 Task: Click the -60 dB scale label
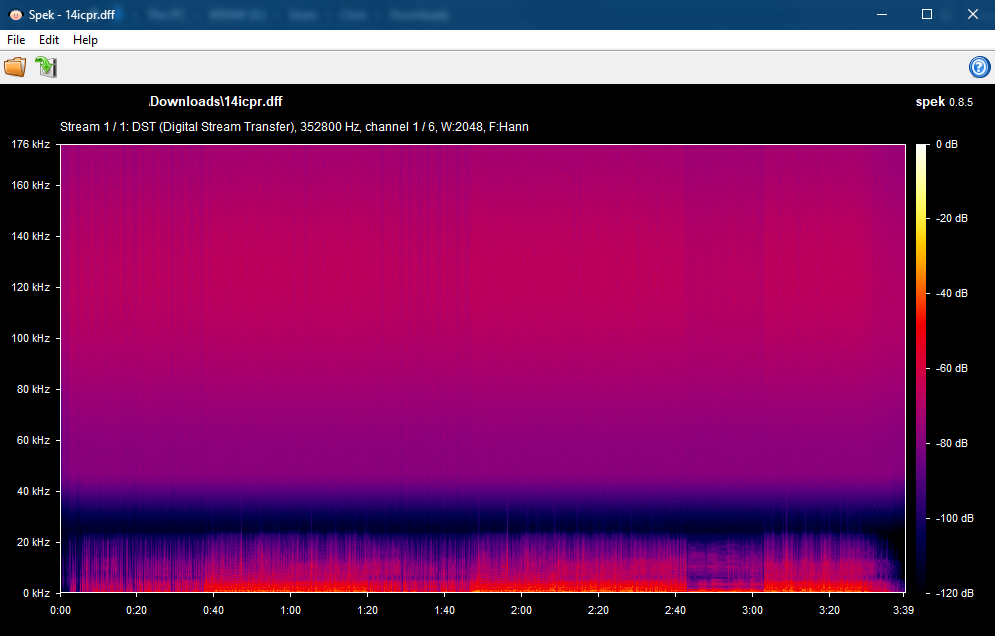coord(951,368)
